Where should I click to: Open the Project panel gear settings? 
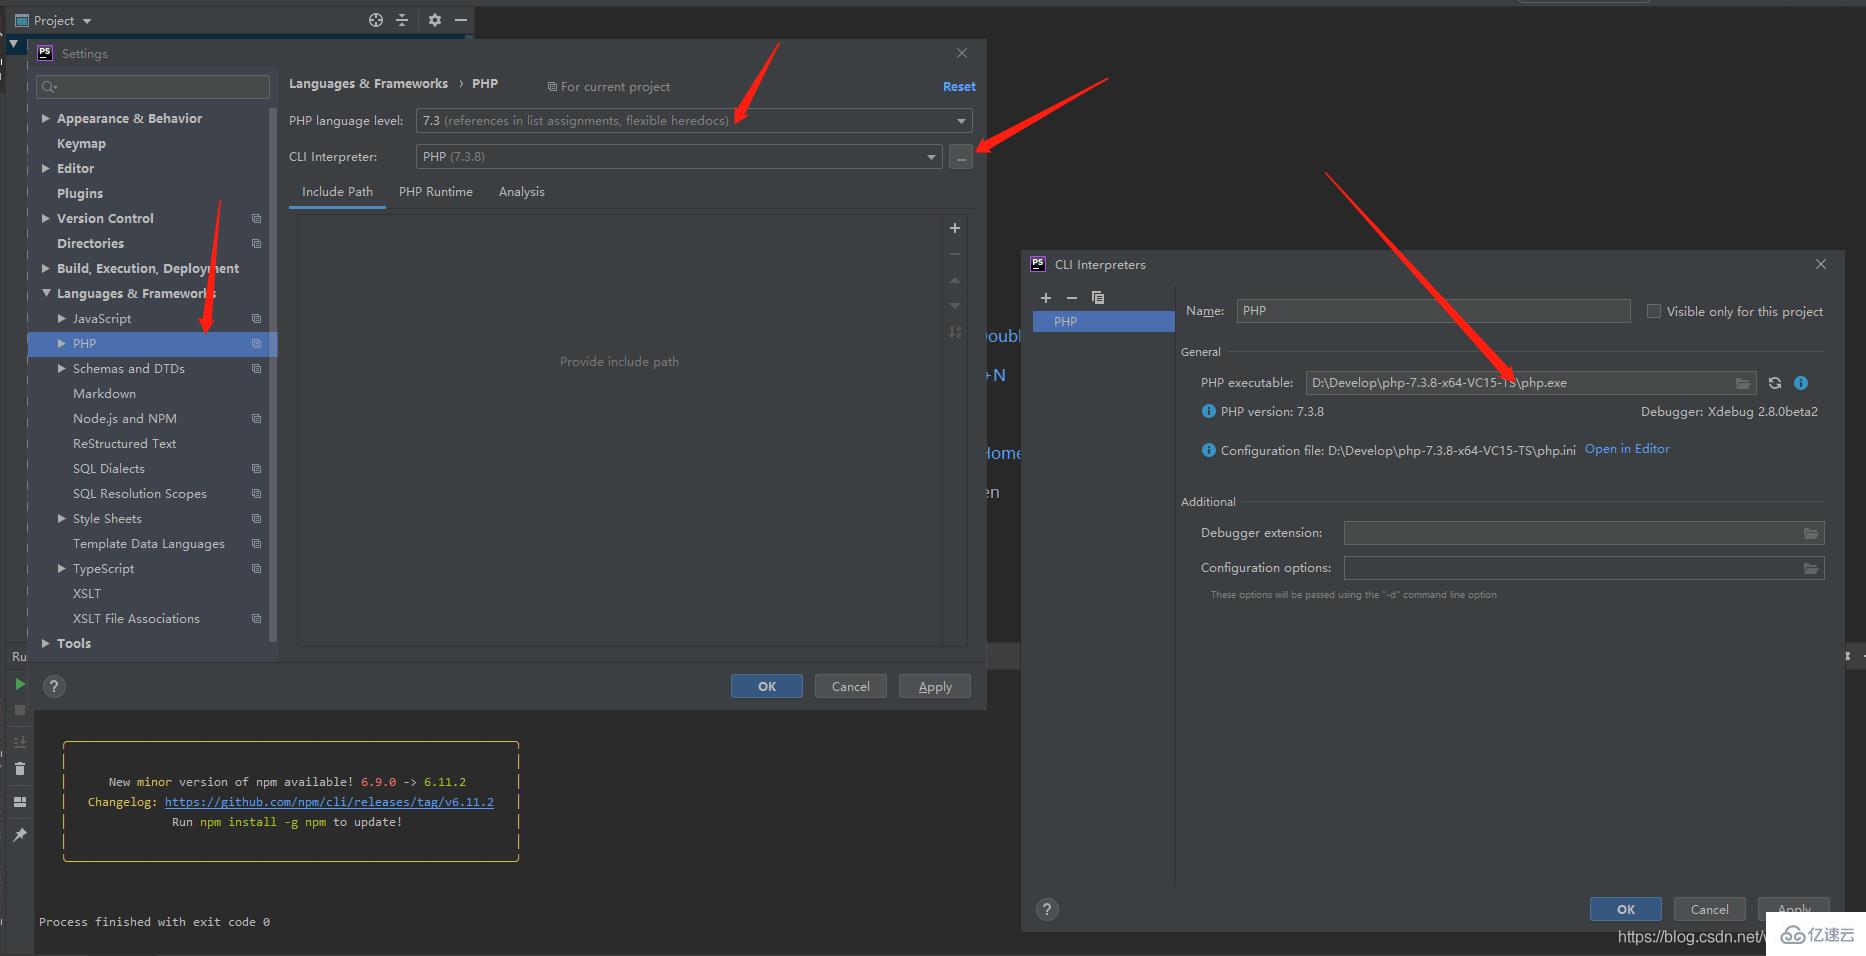pos(435,20)
